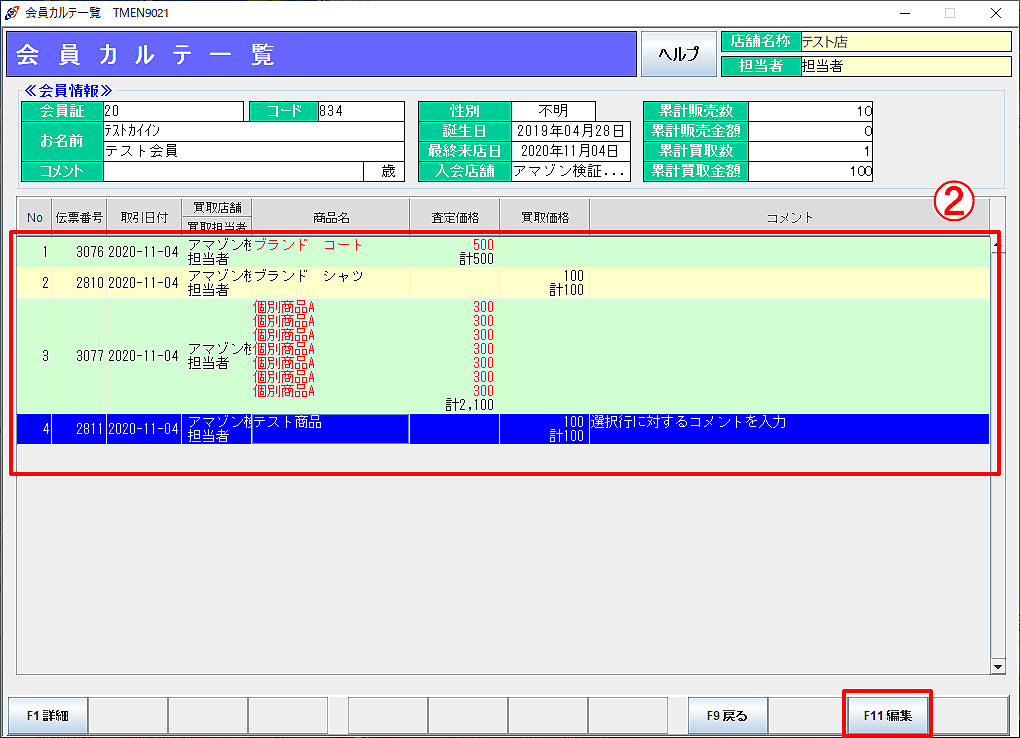
Task: Click the 買取価格 column header
Action: (545, 217)
